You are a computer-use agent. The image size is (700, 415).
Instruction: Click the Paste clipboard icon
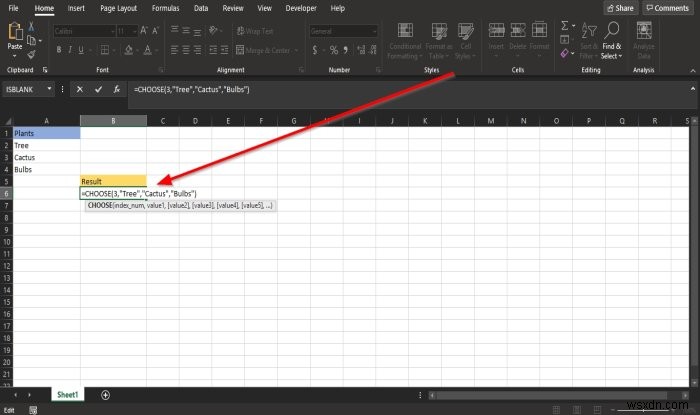[x=15, y=31]
